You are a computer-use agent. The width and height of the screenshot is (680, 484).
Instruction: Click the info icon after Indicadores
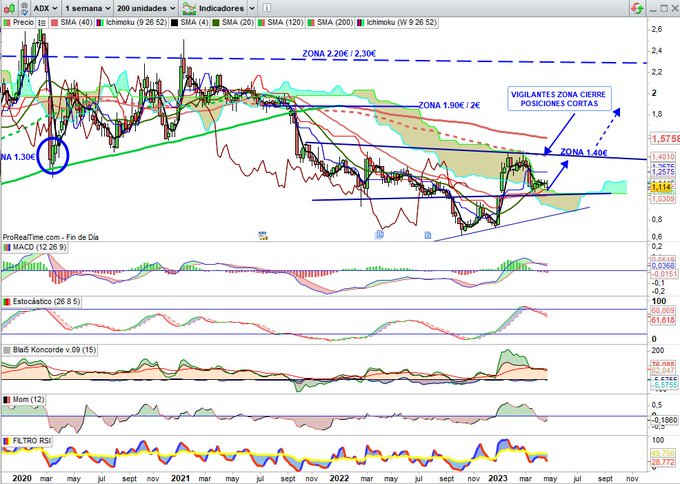point(267,8)
